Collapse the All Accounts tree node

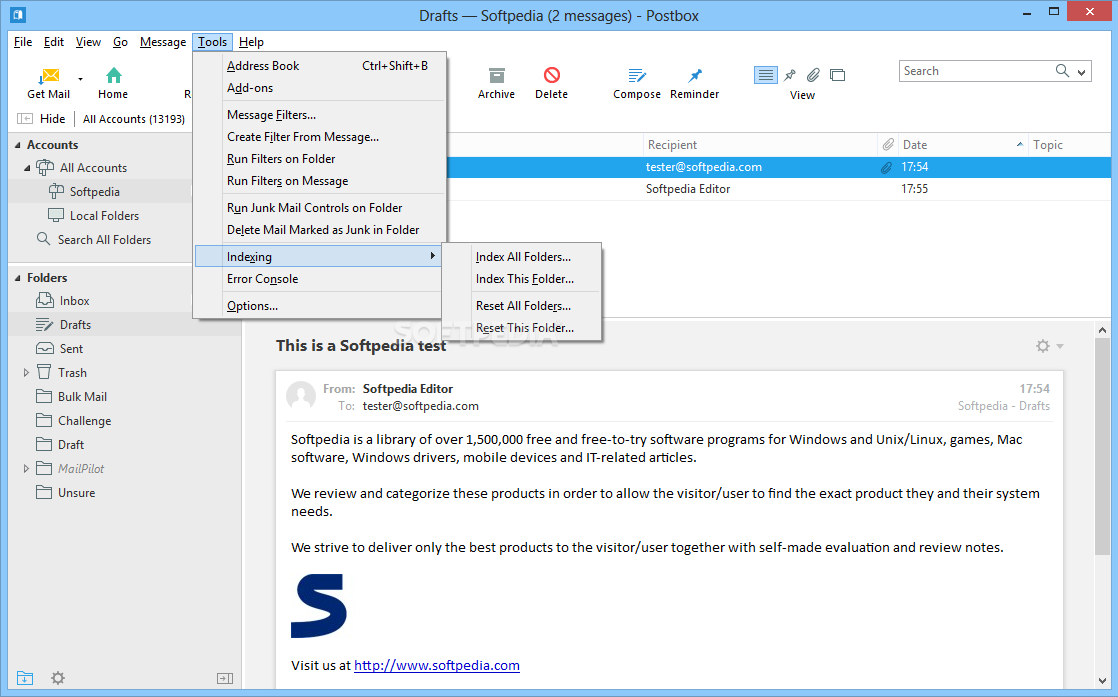27,168
